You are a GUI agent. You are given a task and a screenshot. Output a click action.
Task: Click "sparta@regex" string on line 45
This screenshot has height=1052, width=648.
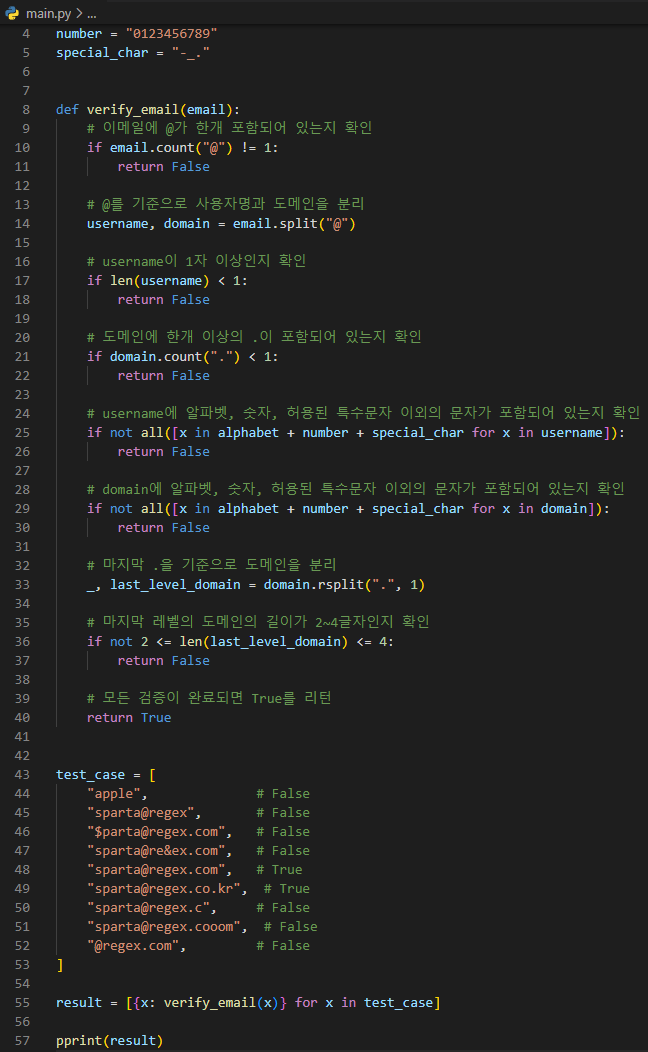pyautogui.click(x=140, y=812)
